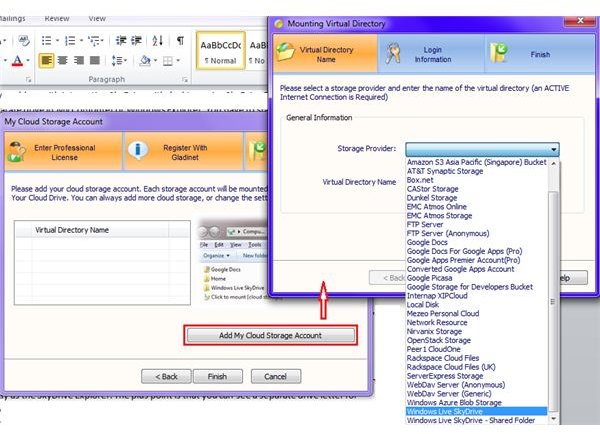Select the multilevel list icon
The image size is (600, 434).
(x=94, y=41)
